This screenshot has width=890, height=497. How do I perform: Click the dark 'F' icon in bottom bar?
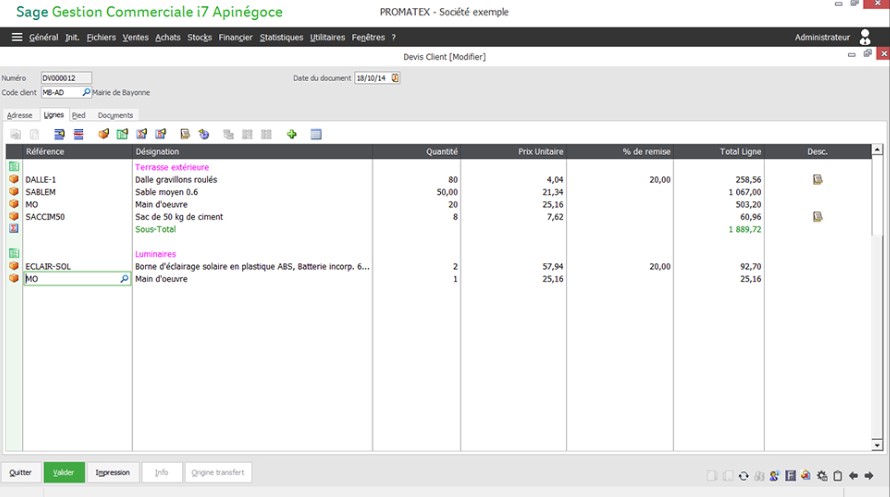pos(790,476)
